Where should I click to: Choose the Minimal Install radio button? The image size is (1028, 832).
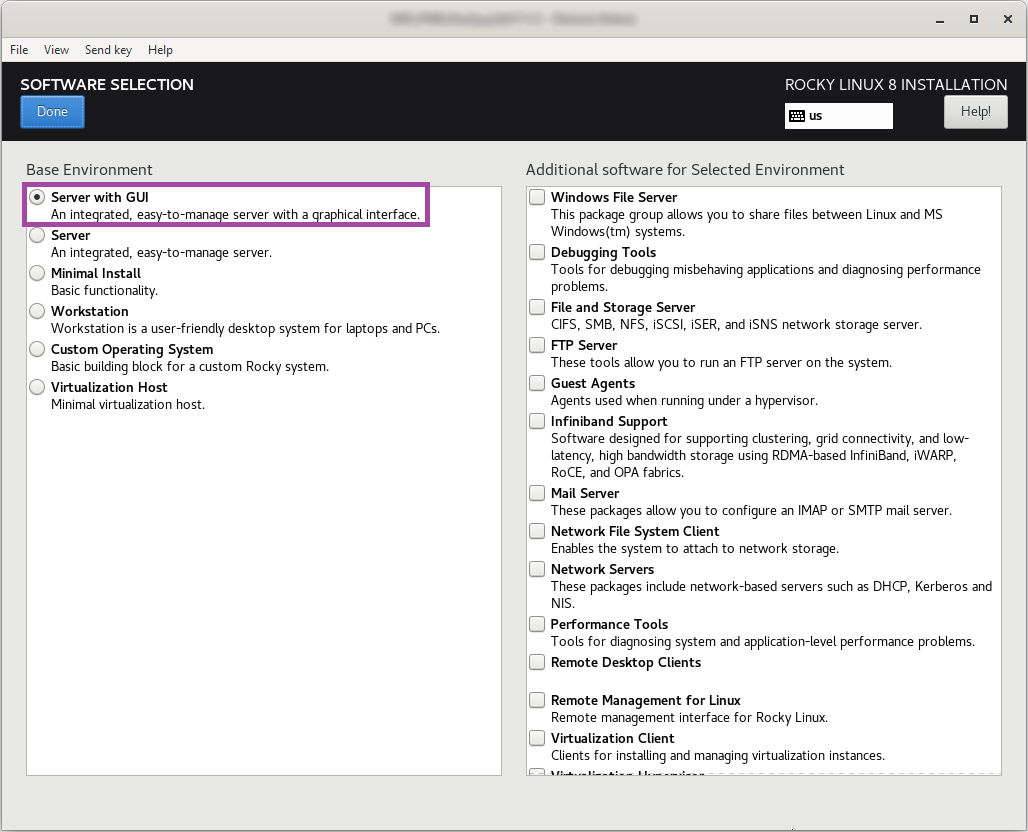click(37, 273)
